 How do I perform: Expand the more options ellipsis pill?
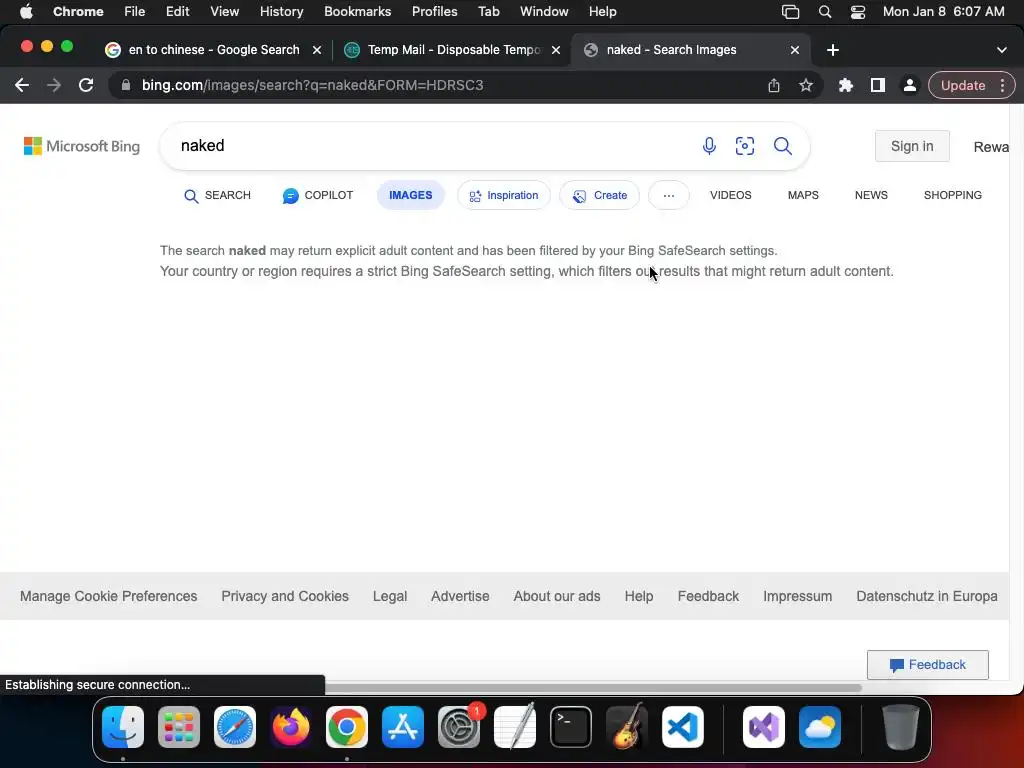pyautogui.click(x=668, y=195)
